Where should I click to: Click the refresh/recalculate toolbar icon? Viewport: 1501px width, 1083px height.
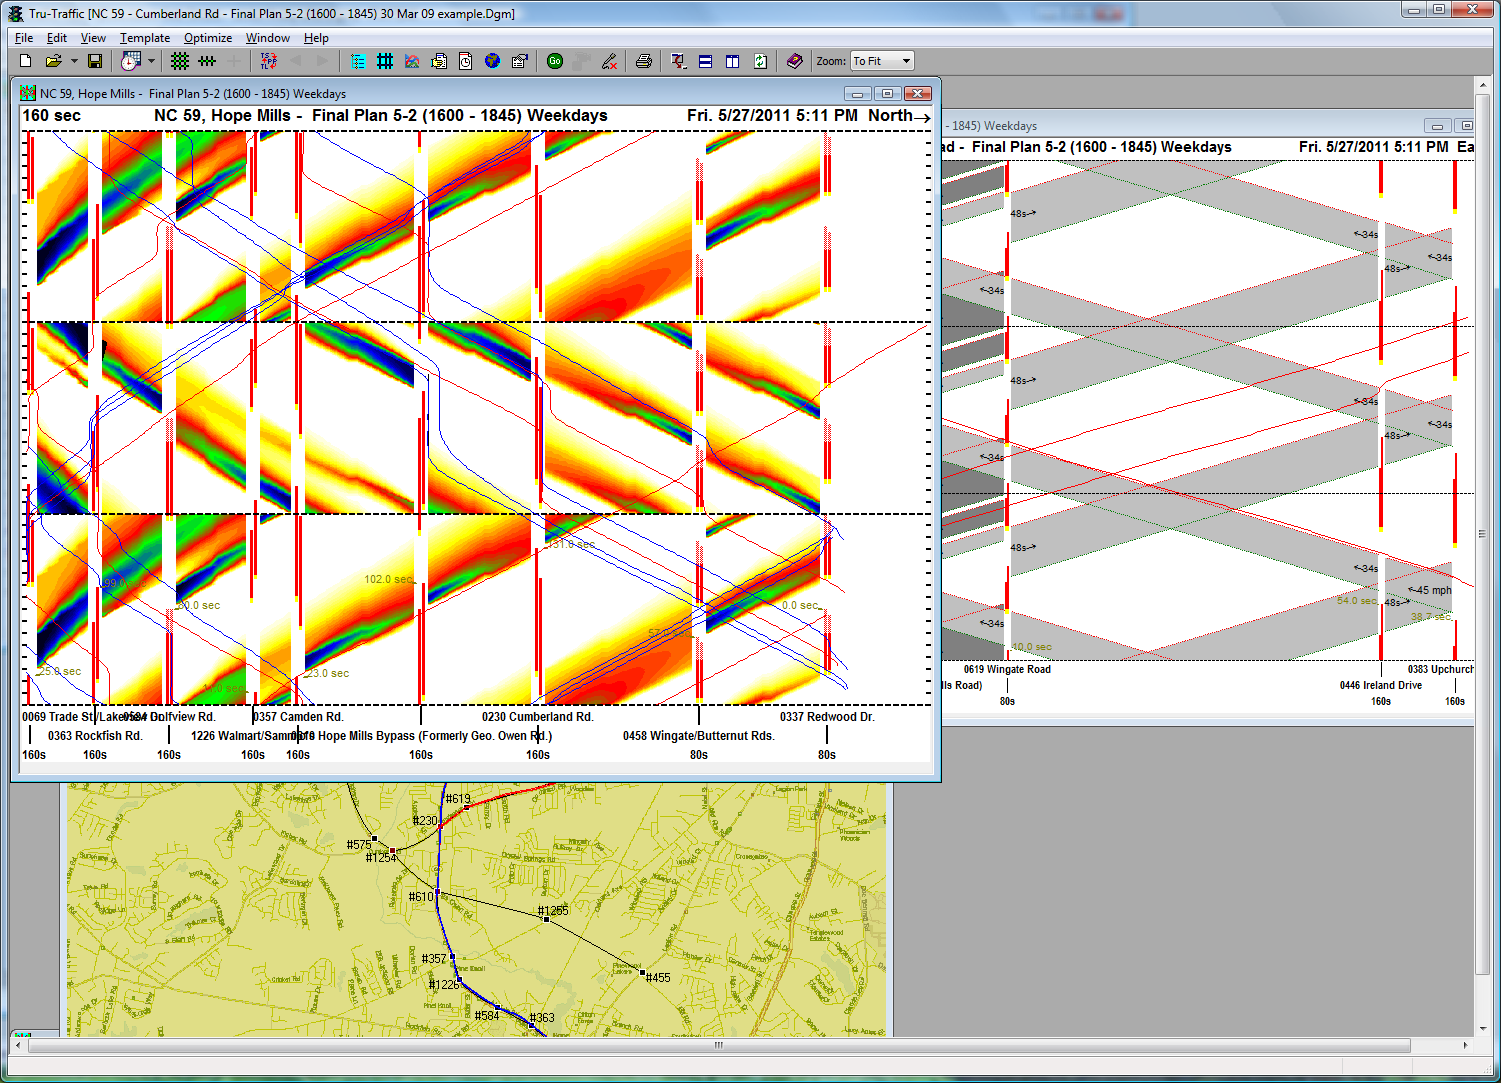[x=761, y=61]
